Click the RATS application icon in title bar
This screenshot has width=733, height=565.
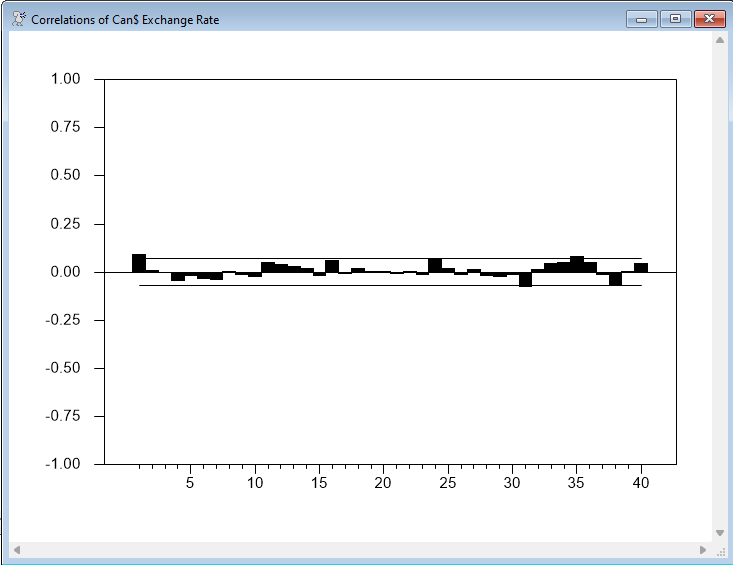tap(19, 19)
